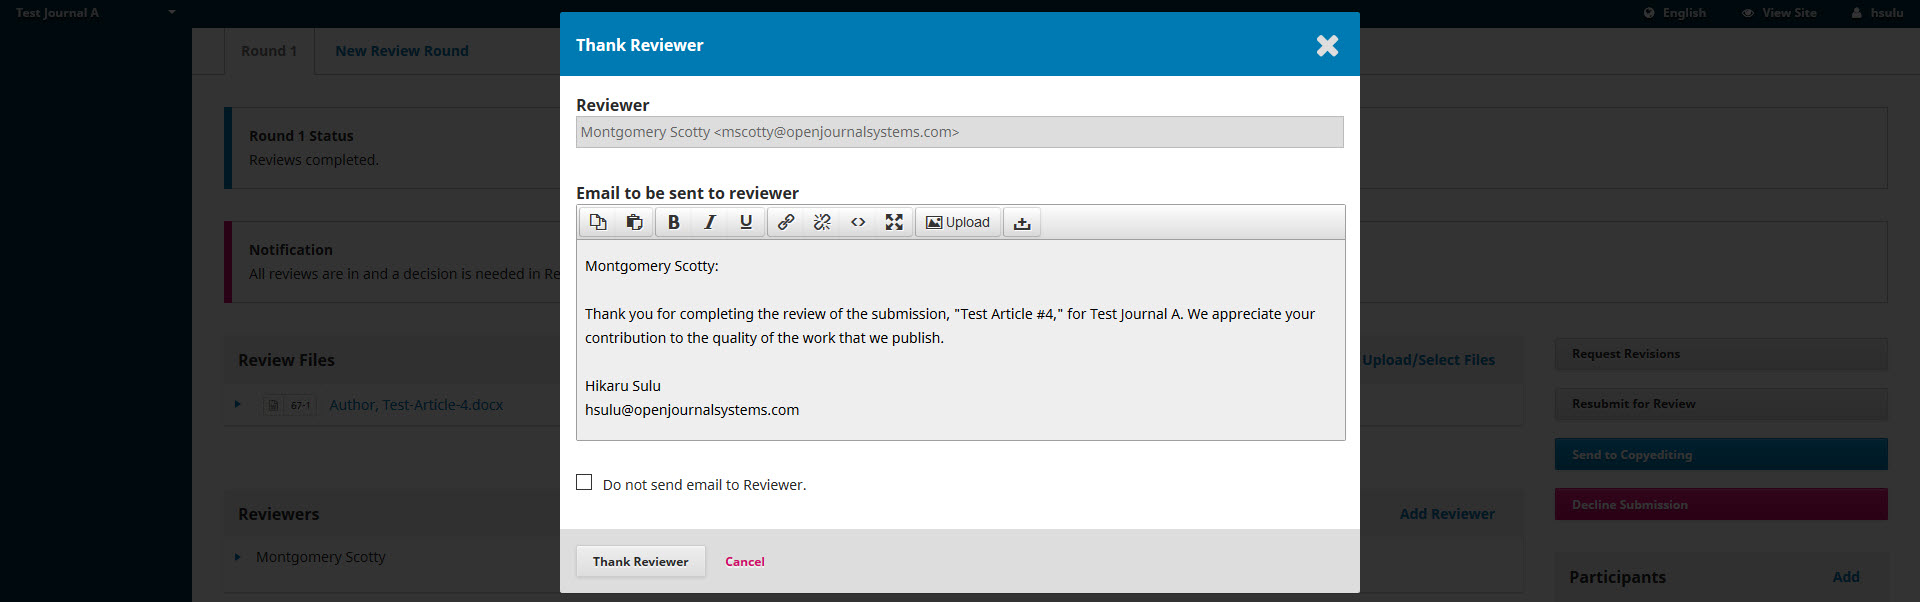Select the Round 1 tab
This screenshot has height=602, width=1920.
pyautogui.click(x=269, y=51)
